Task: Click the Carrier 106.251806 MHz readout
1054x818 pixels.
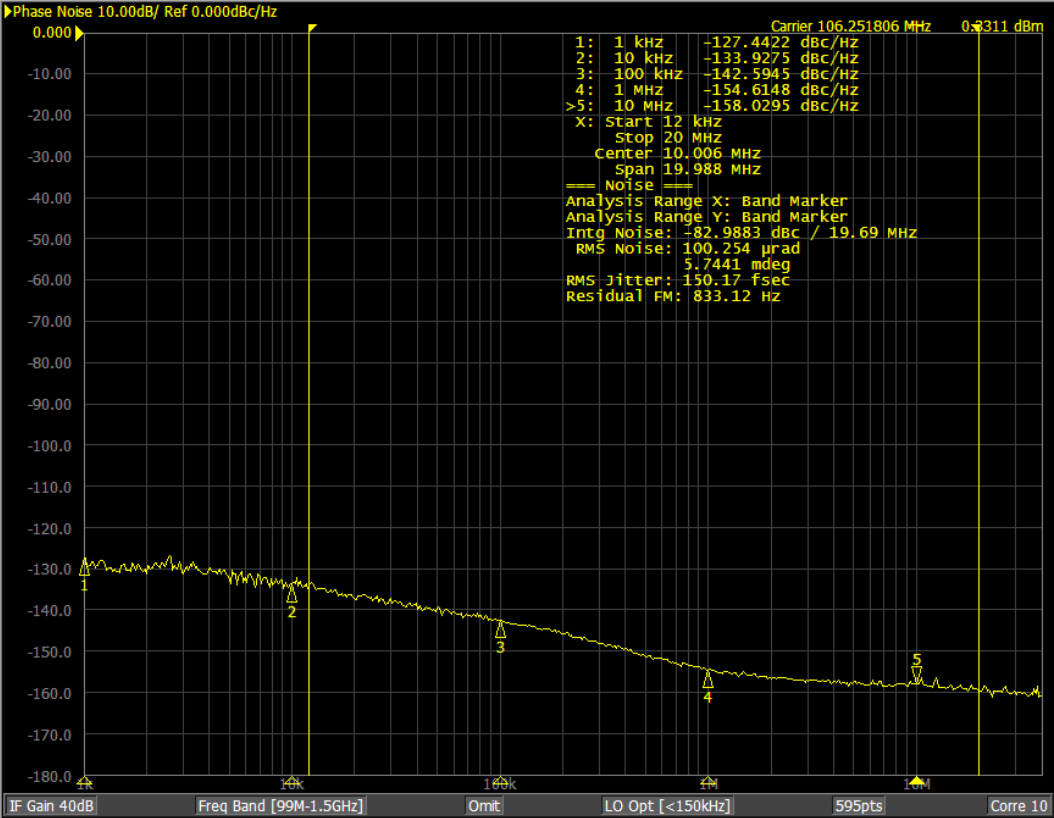Action: 851,26
